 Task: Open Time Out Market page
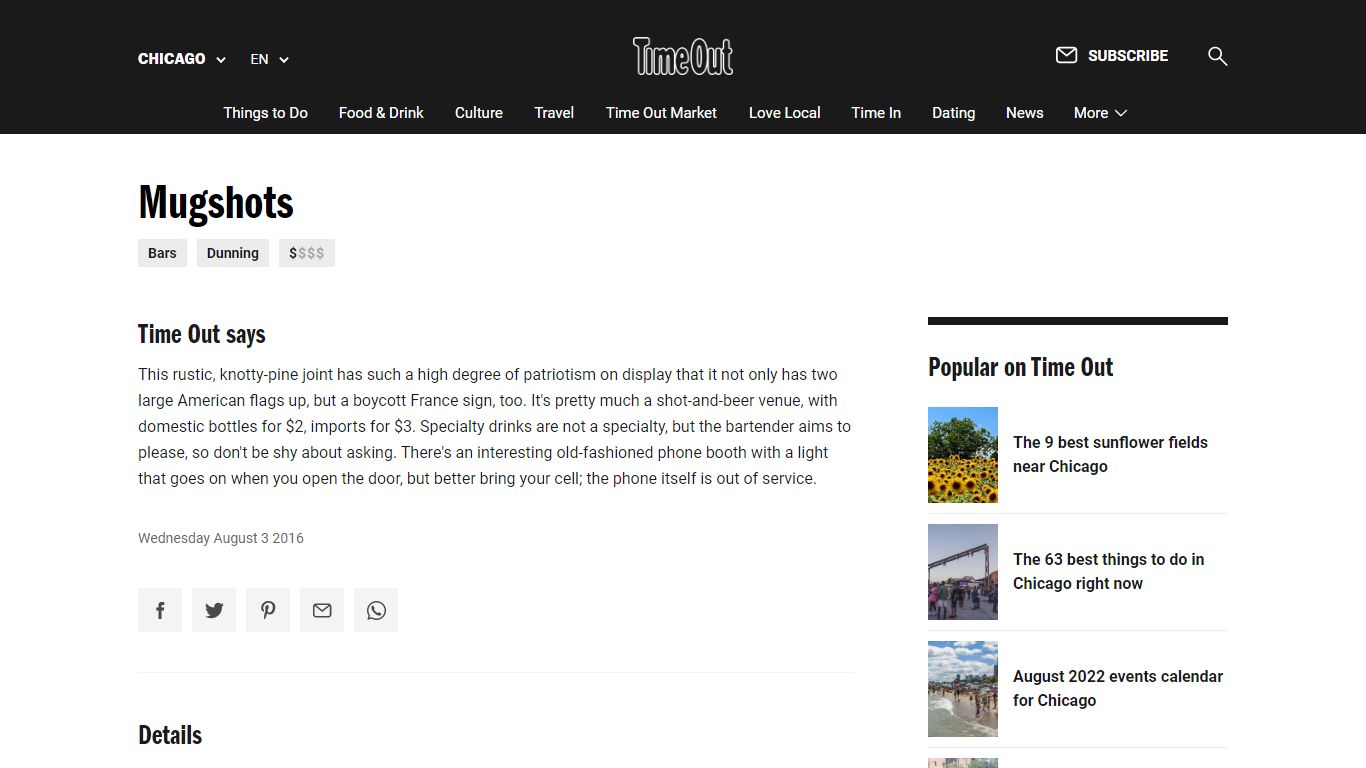coord(661,113)
